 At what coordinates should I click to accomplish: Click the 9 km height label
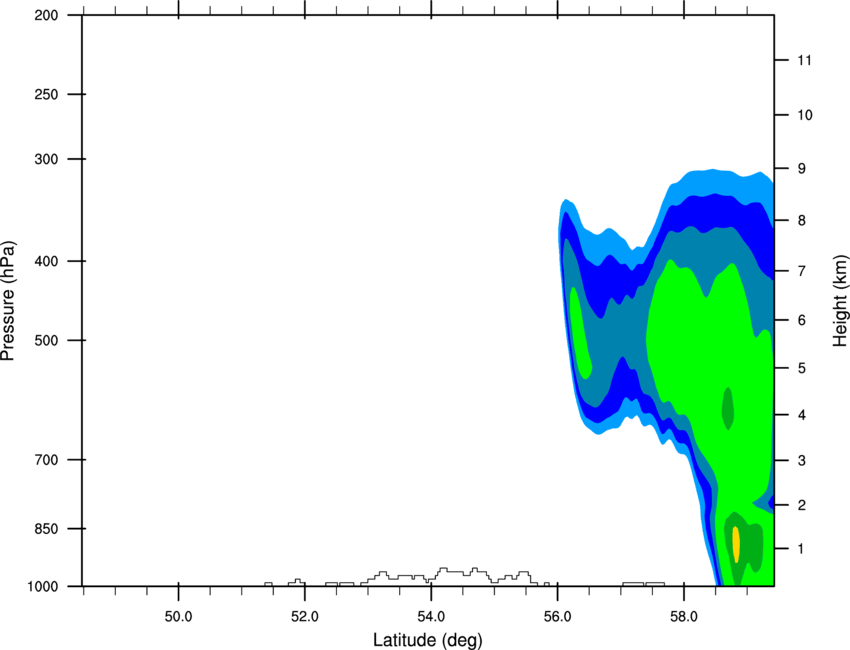point(802,169)
